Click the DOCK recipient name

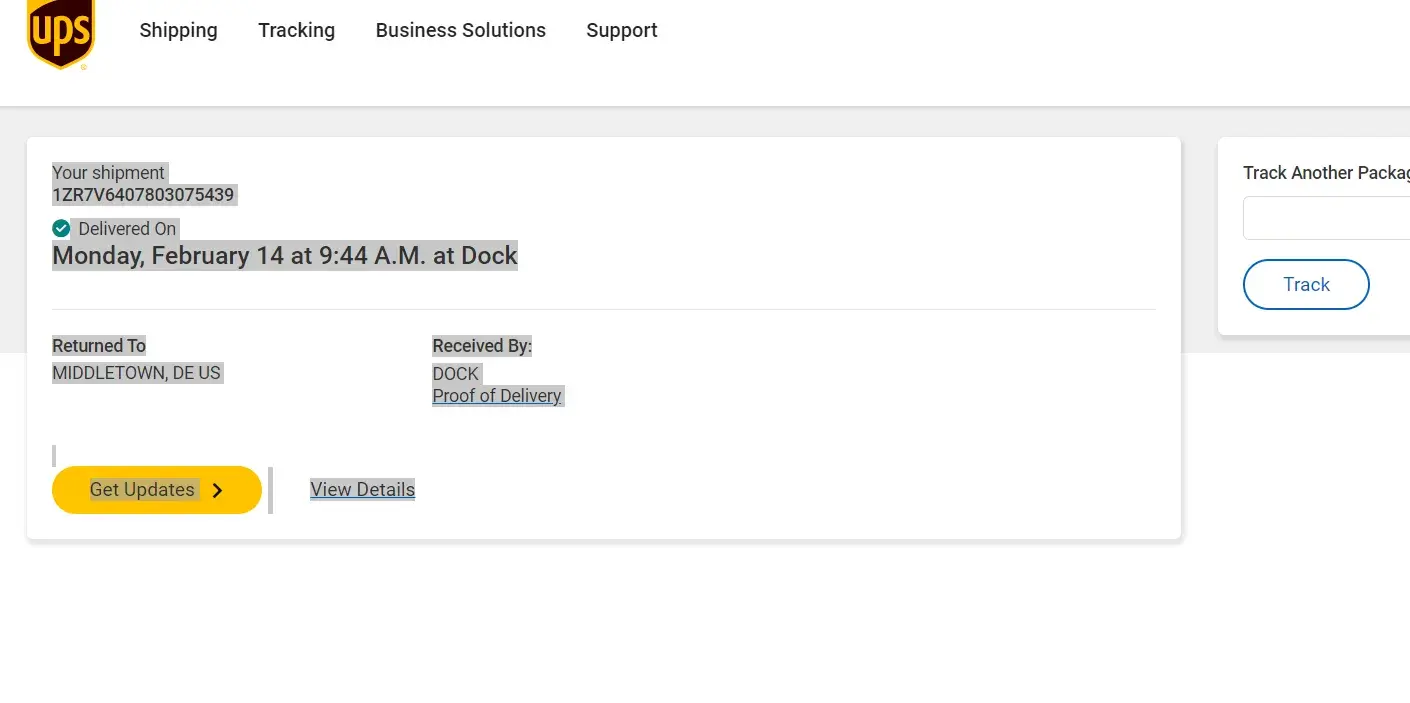coord(455,374)
